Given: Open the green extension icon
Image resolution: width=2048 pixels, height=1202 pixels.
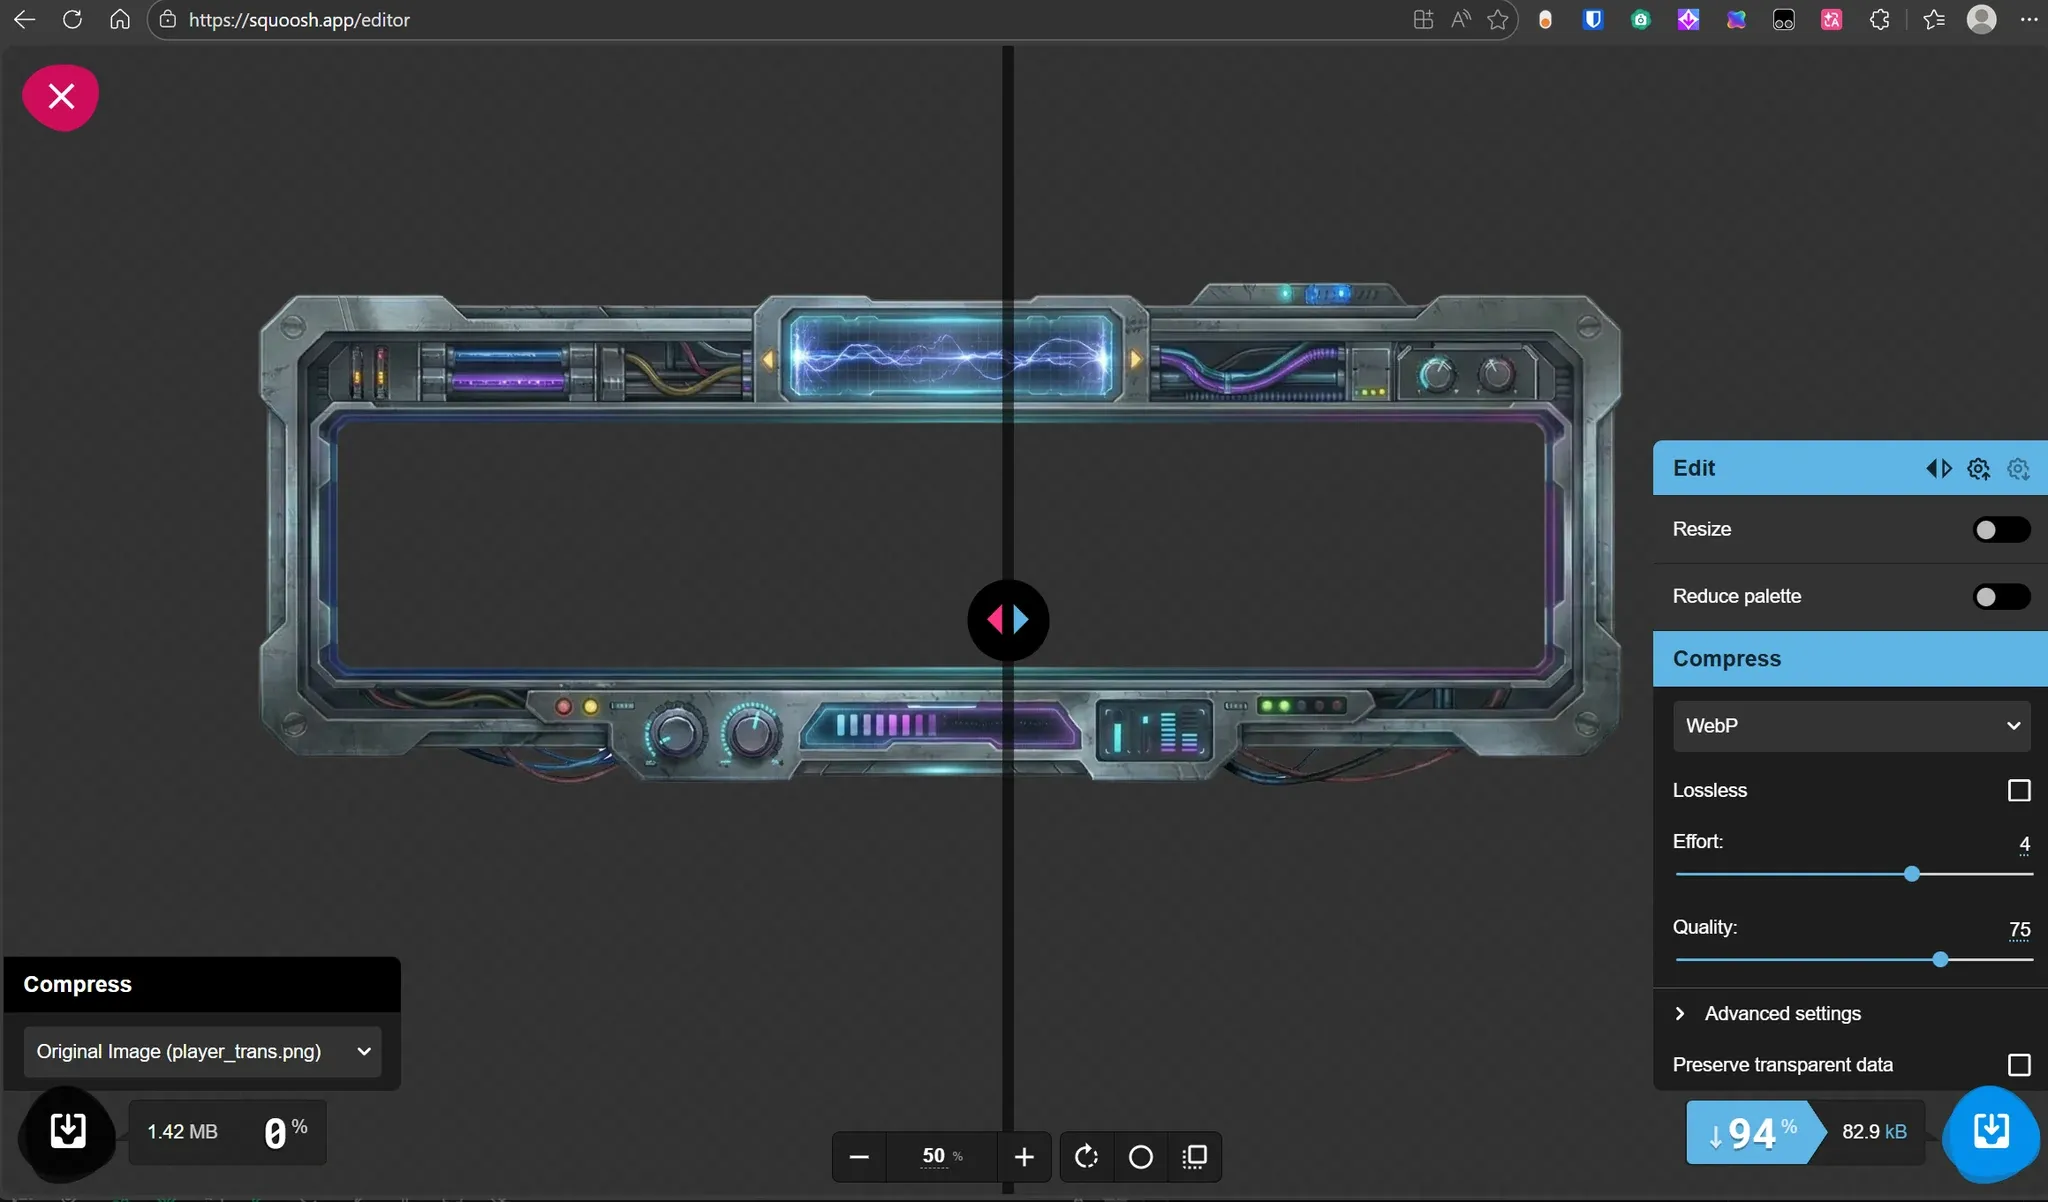Looking at the screenshot, I should [1641, 19].
